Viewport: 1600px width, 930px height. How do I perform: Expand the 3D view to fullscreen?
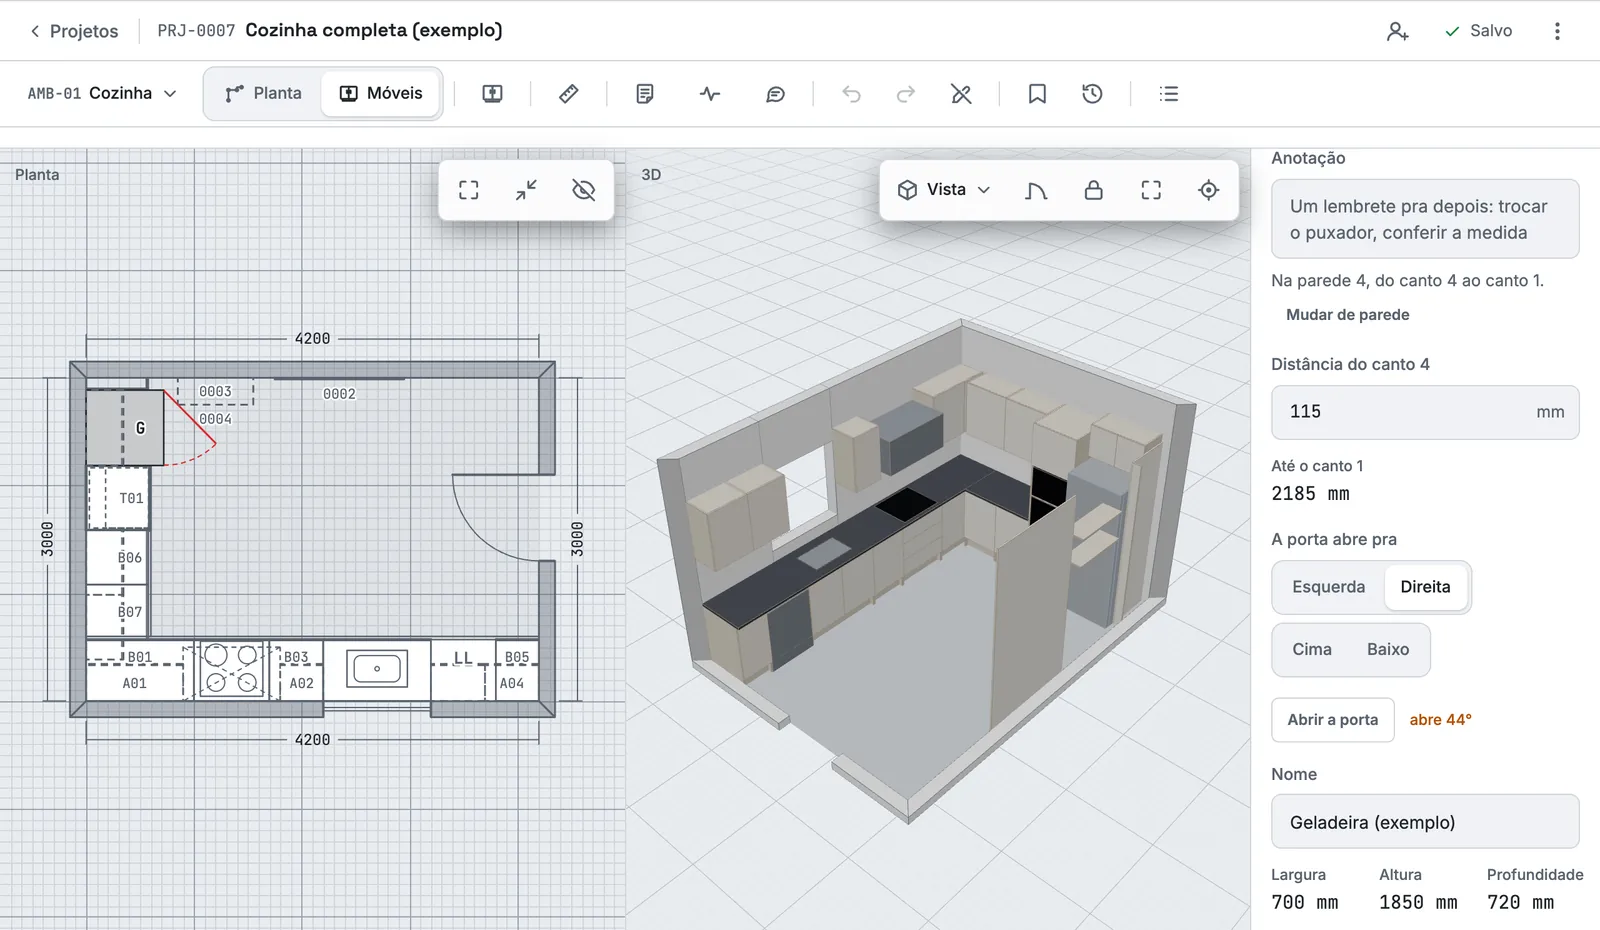tap(1151, 190)
